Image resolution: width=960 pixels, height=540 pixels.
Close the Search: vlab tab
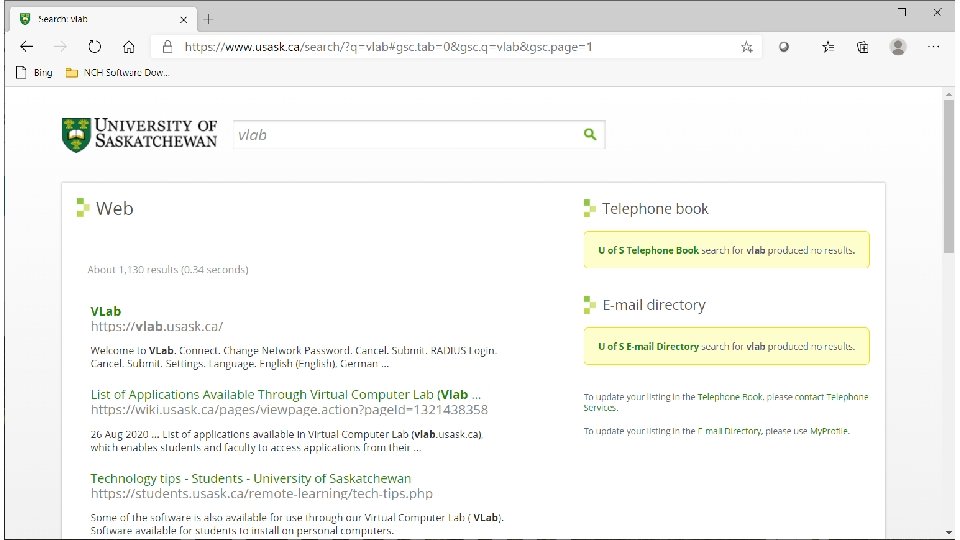tap(183, 20)
